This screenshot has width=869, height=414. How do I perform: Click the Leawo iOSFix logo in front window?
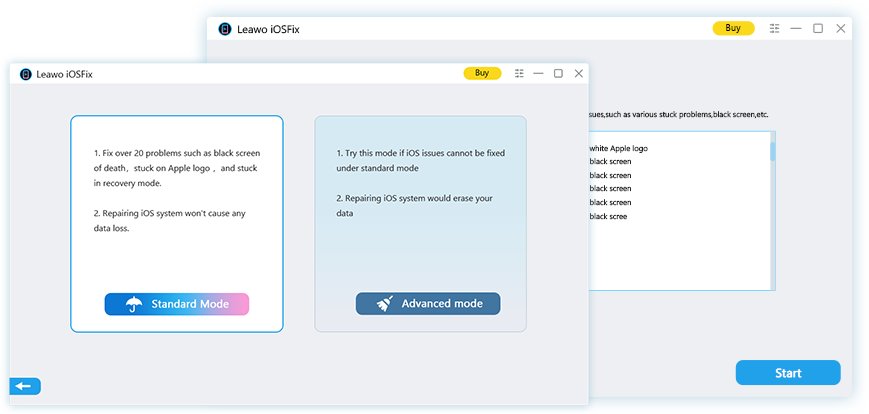pos(25,74)
